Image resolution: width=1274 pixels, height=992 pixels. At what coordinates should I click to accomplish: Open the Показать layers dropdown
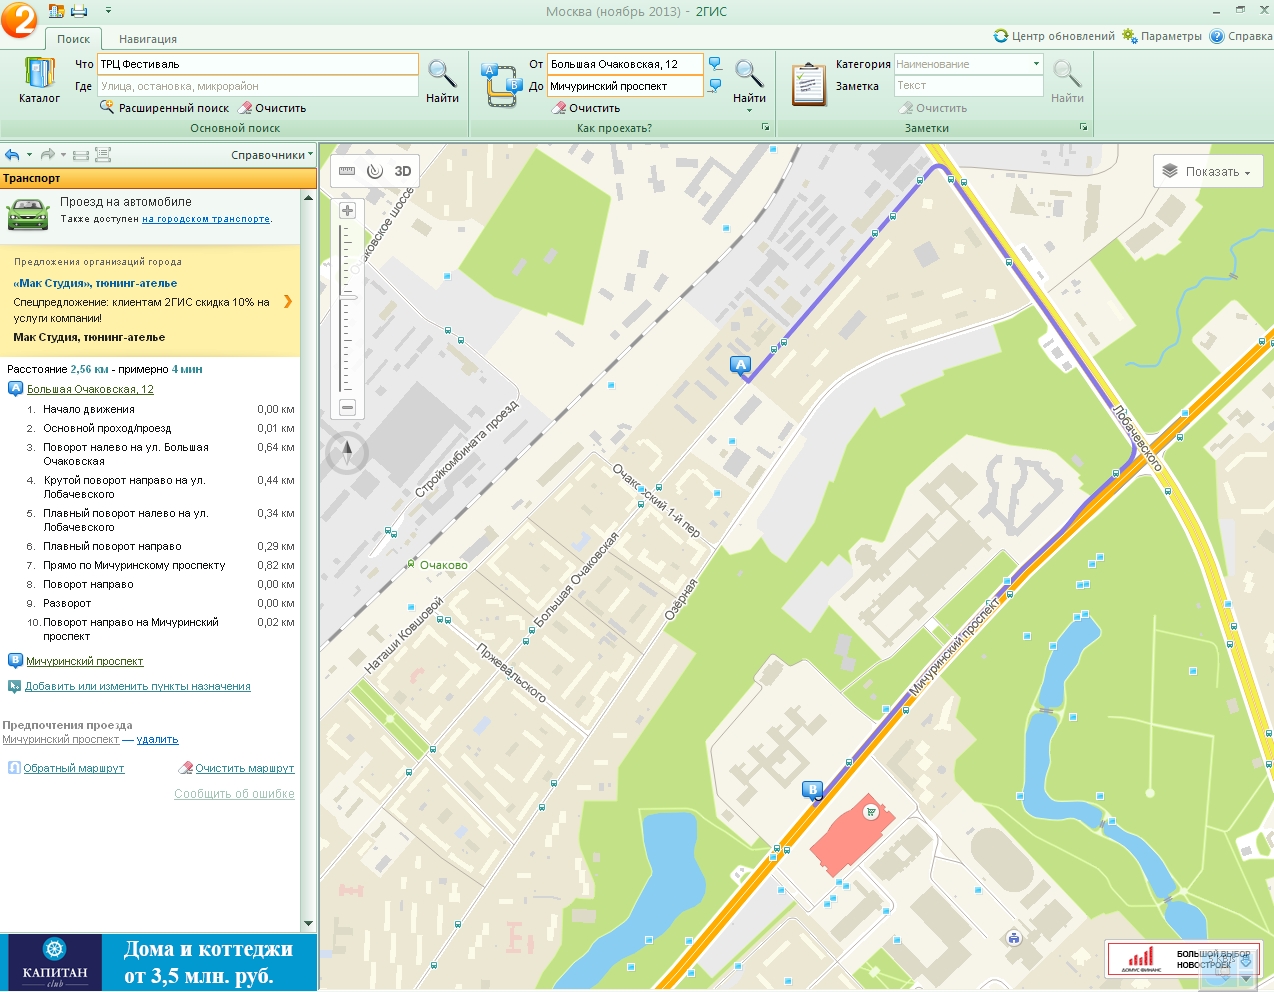pyautogui.click(x=1208, y=172)
